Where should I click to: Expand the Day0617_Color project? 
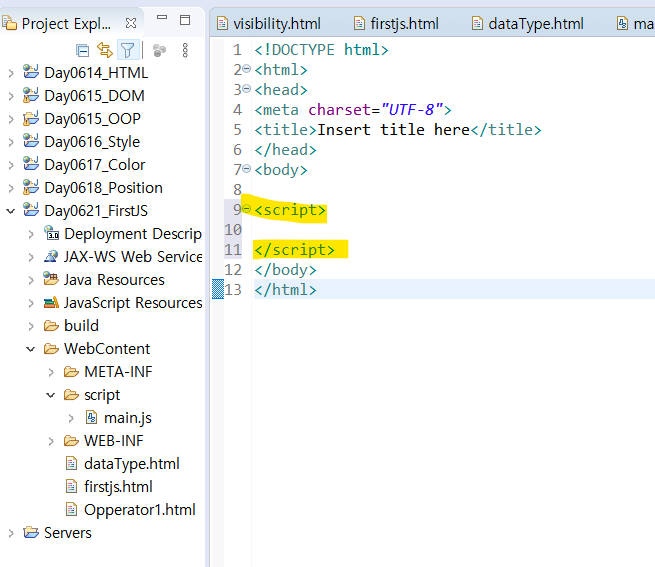click(11, 165)
